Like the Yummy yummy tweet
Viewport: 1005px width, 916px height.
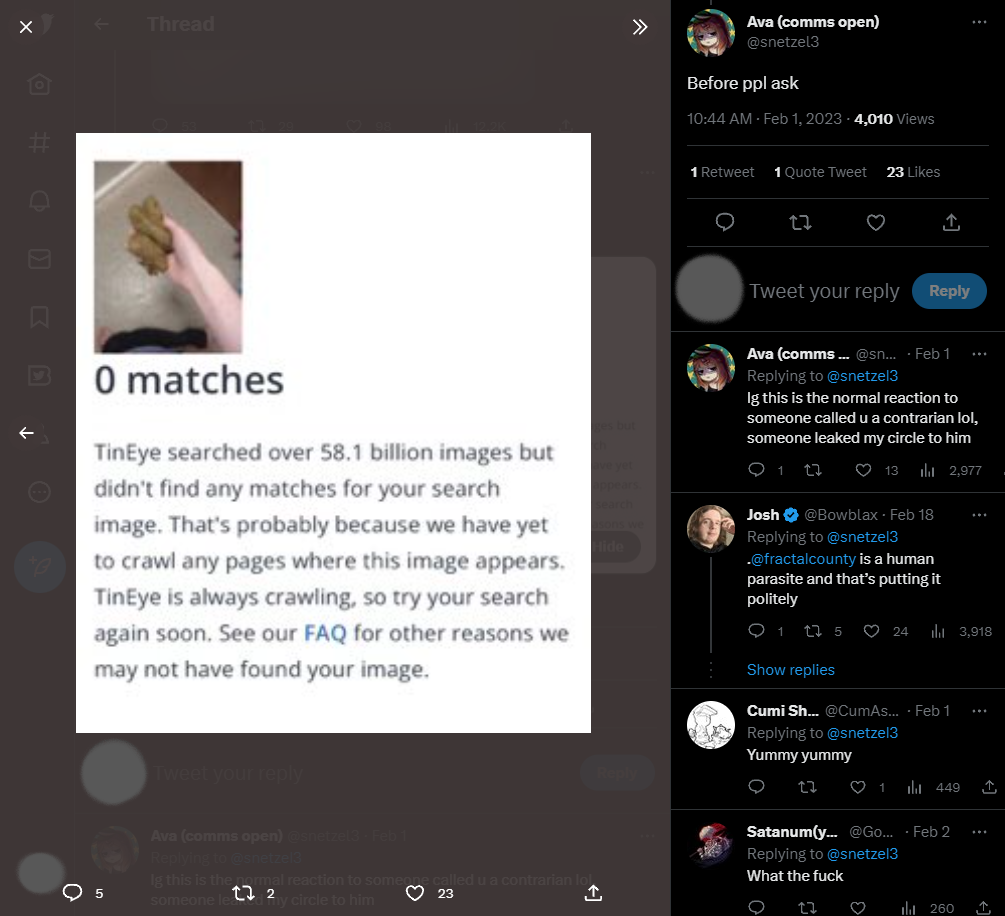coord(858,787)
